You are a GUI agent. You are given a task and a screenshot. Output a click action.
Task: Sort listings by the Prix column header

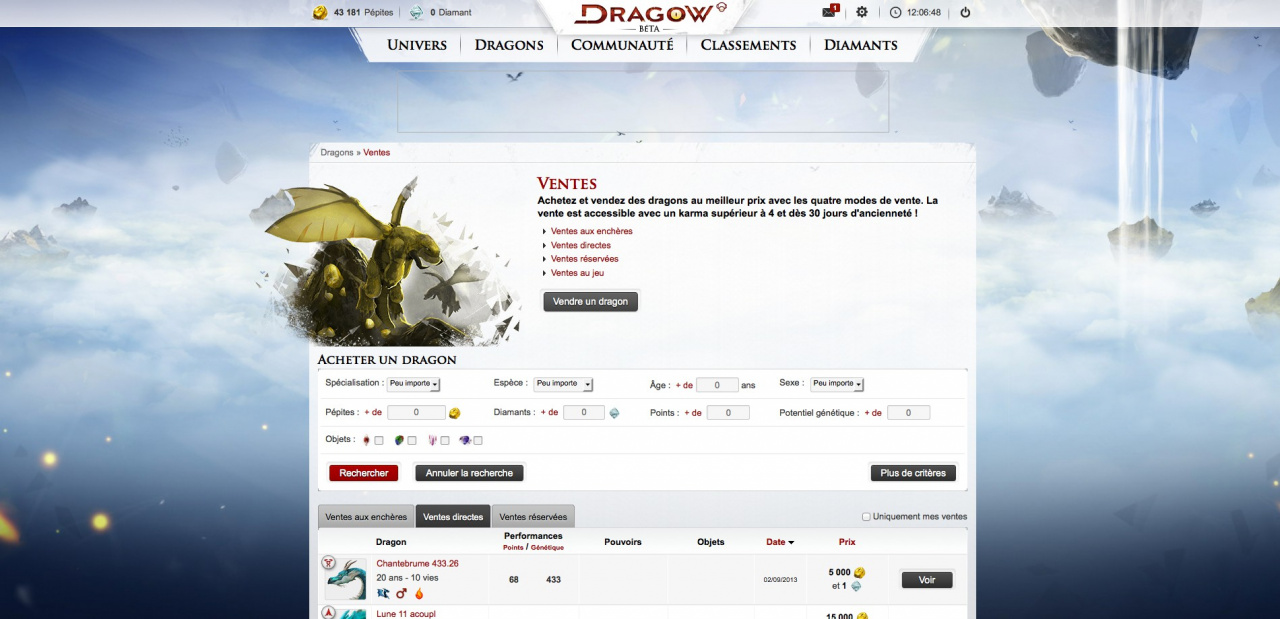tap(847, 542)
